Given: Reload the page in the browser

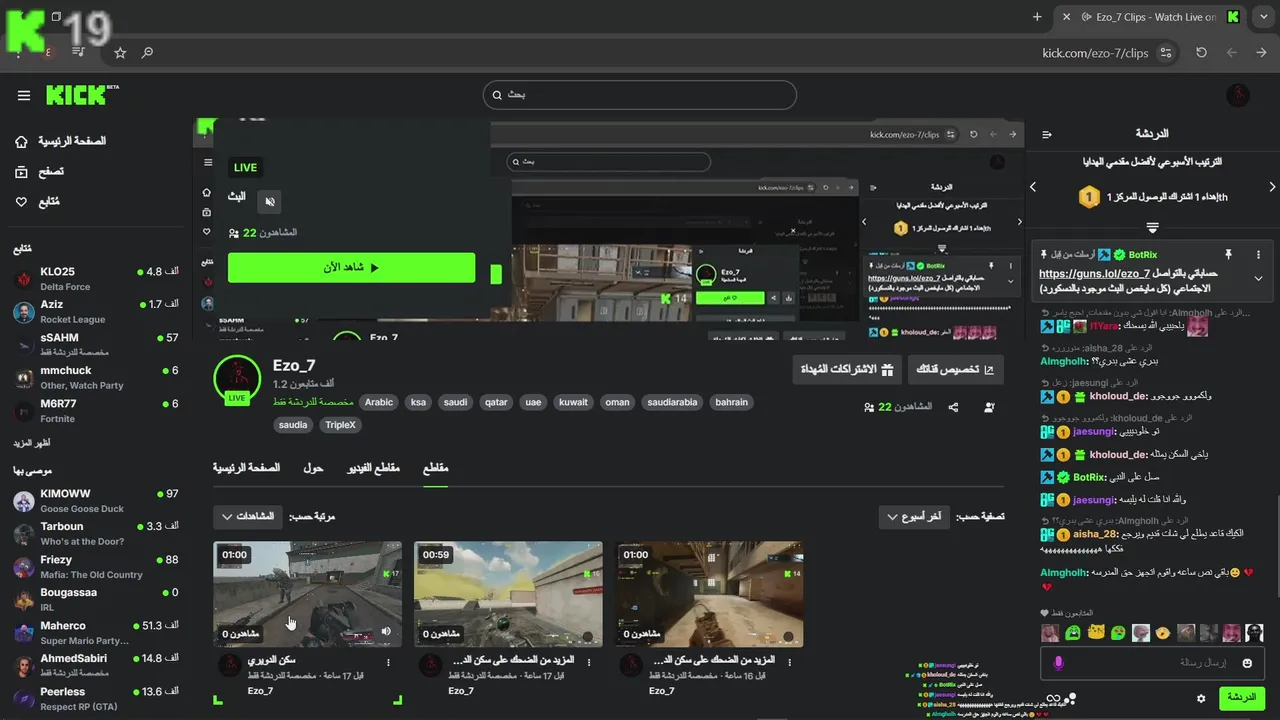Looking at the screenshot, I should click(1201, 53).
